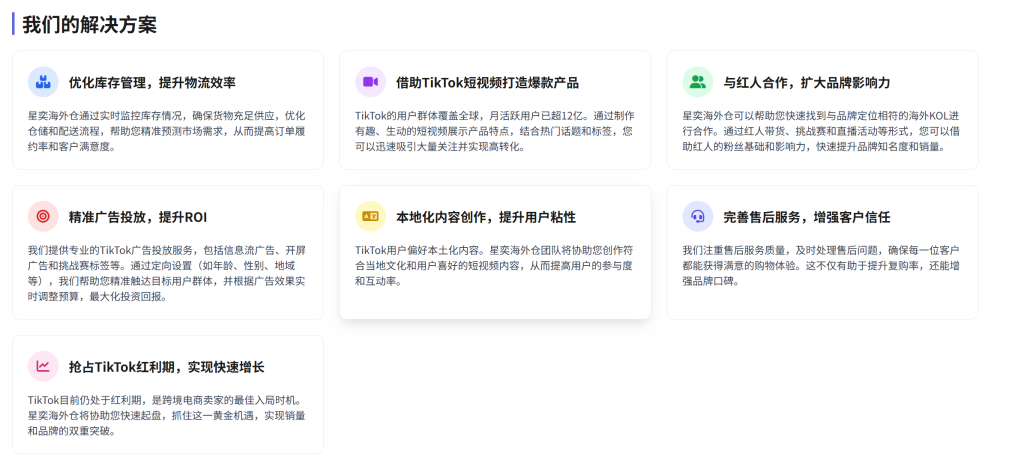
Task: Click the heading 优化库存管理，提升物流效率
Action: click(152, 83)
